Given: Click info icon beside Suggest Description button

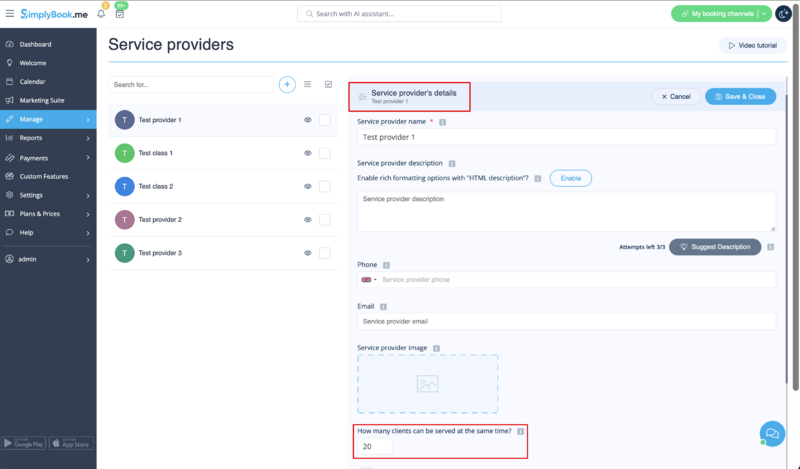Looking at the screenshot, I should (x=770, y=247).
